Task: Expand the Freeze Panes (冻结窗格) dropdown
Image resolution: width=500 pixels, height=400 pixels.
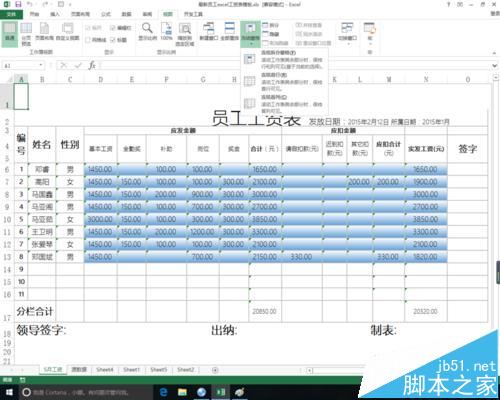Action: pyautogui.click(x=251, y=34)
